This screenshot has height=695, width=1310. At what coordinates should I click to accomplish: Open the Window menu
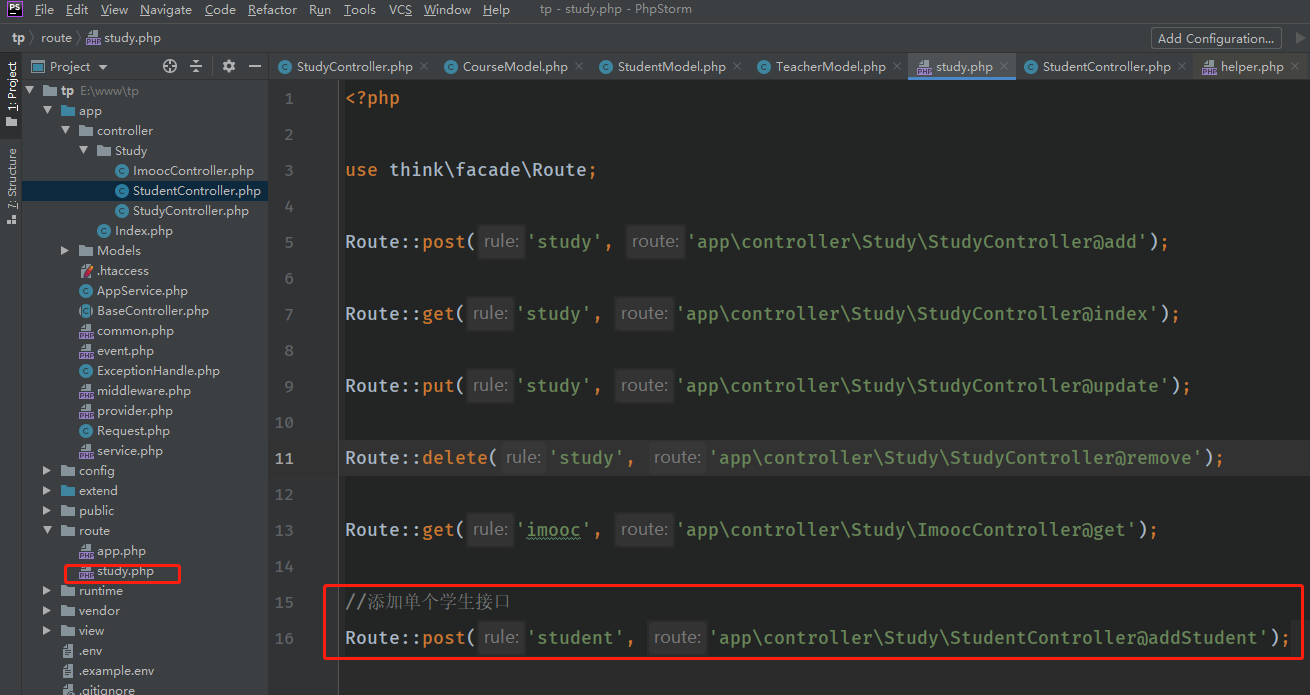pos(447,10)
